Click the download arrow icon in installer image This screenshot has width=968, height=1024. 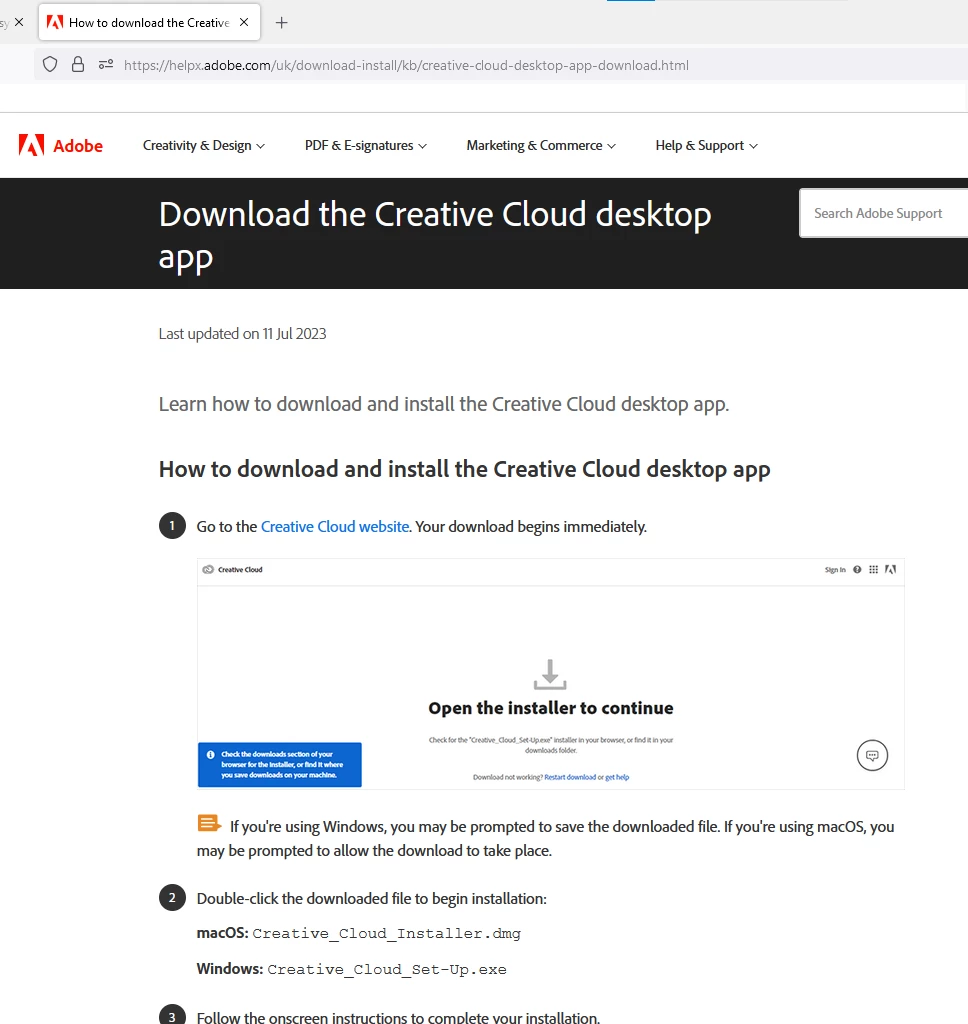pos(550,675)
